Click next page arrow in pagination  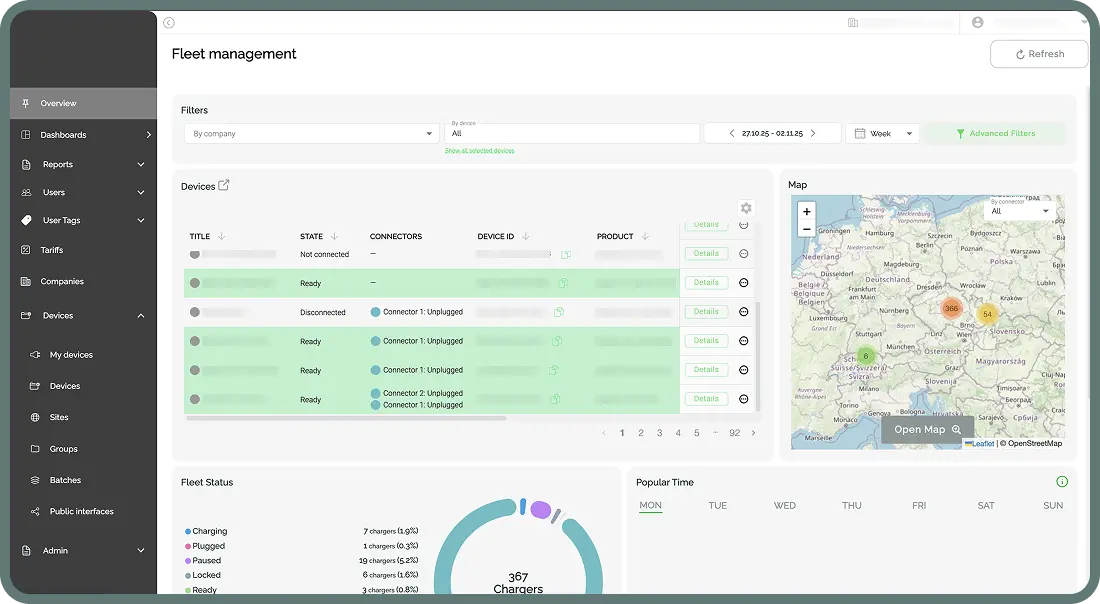pos(753,433)
